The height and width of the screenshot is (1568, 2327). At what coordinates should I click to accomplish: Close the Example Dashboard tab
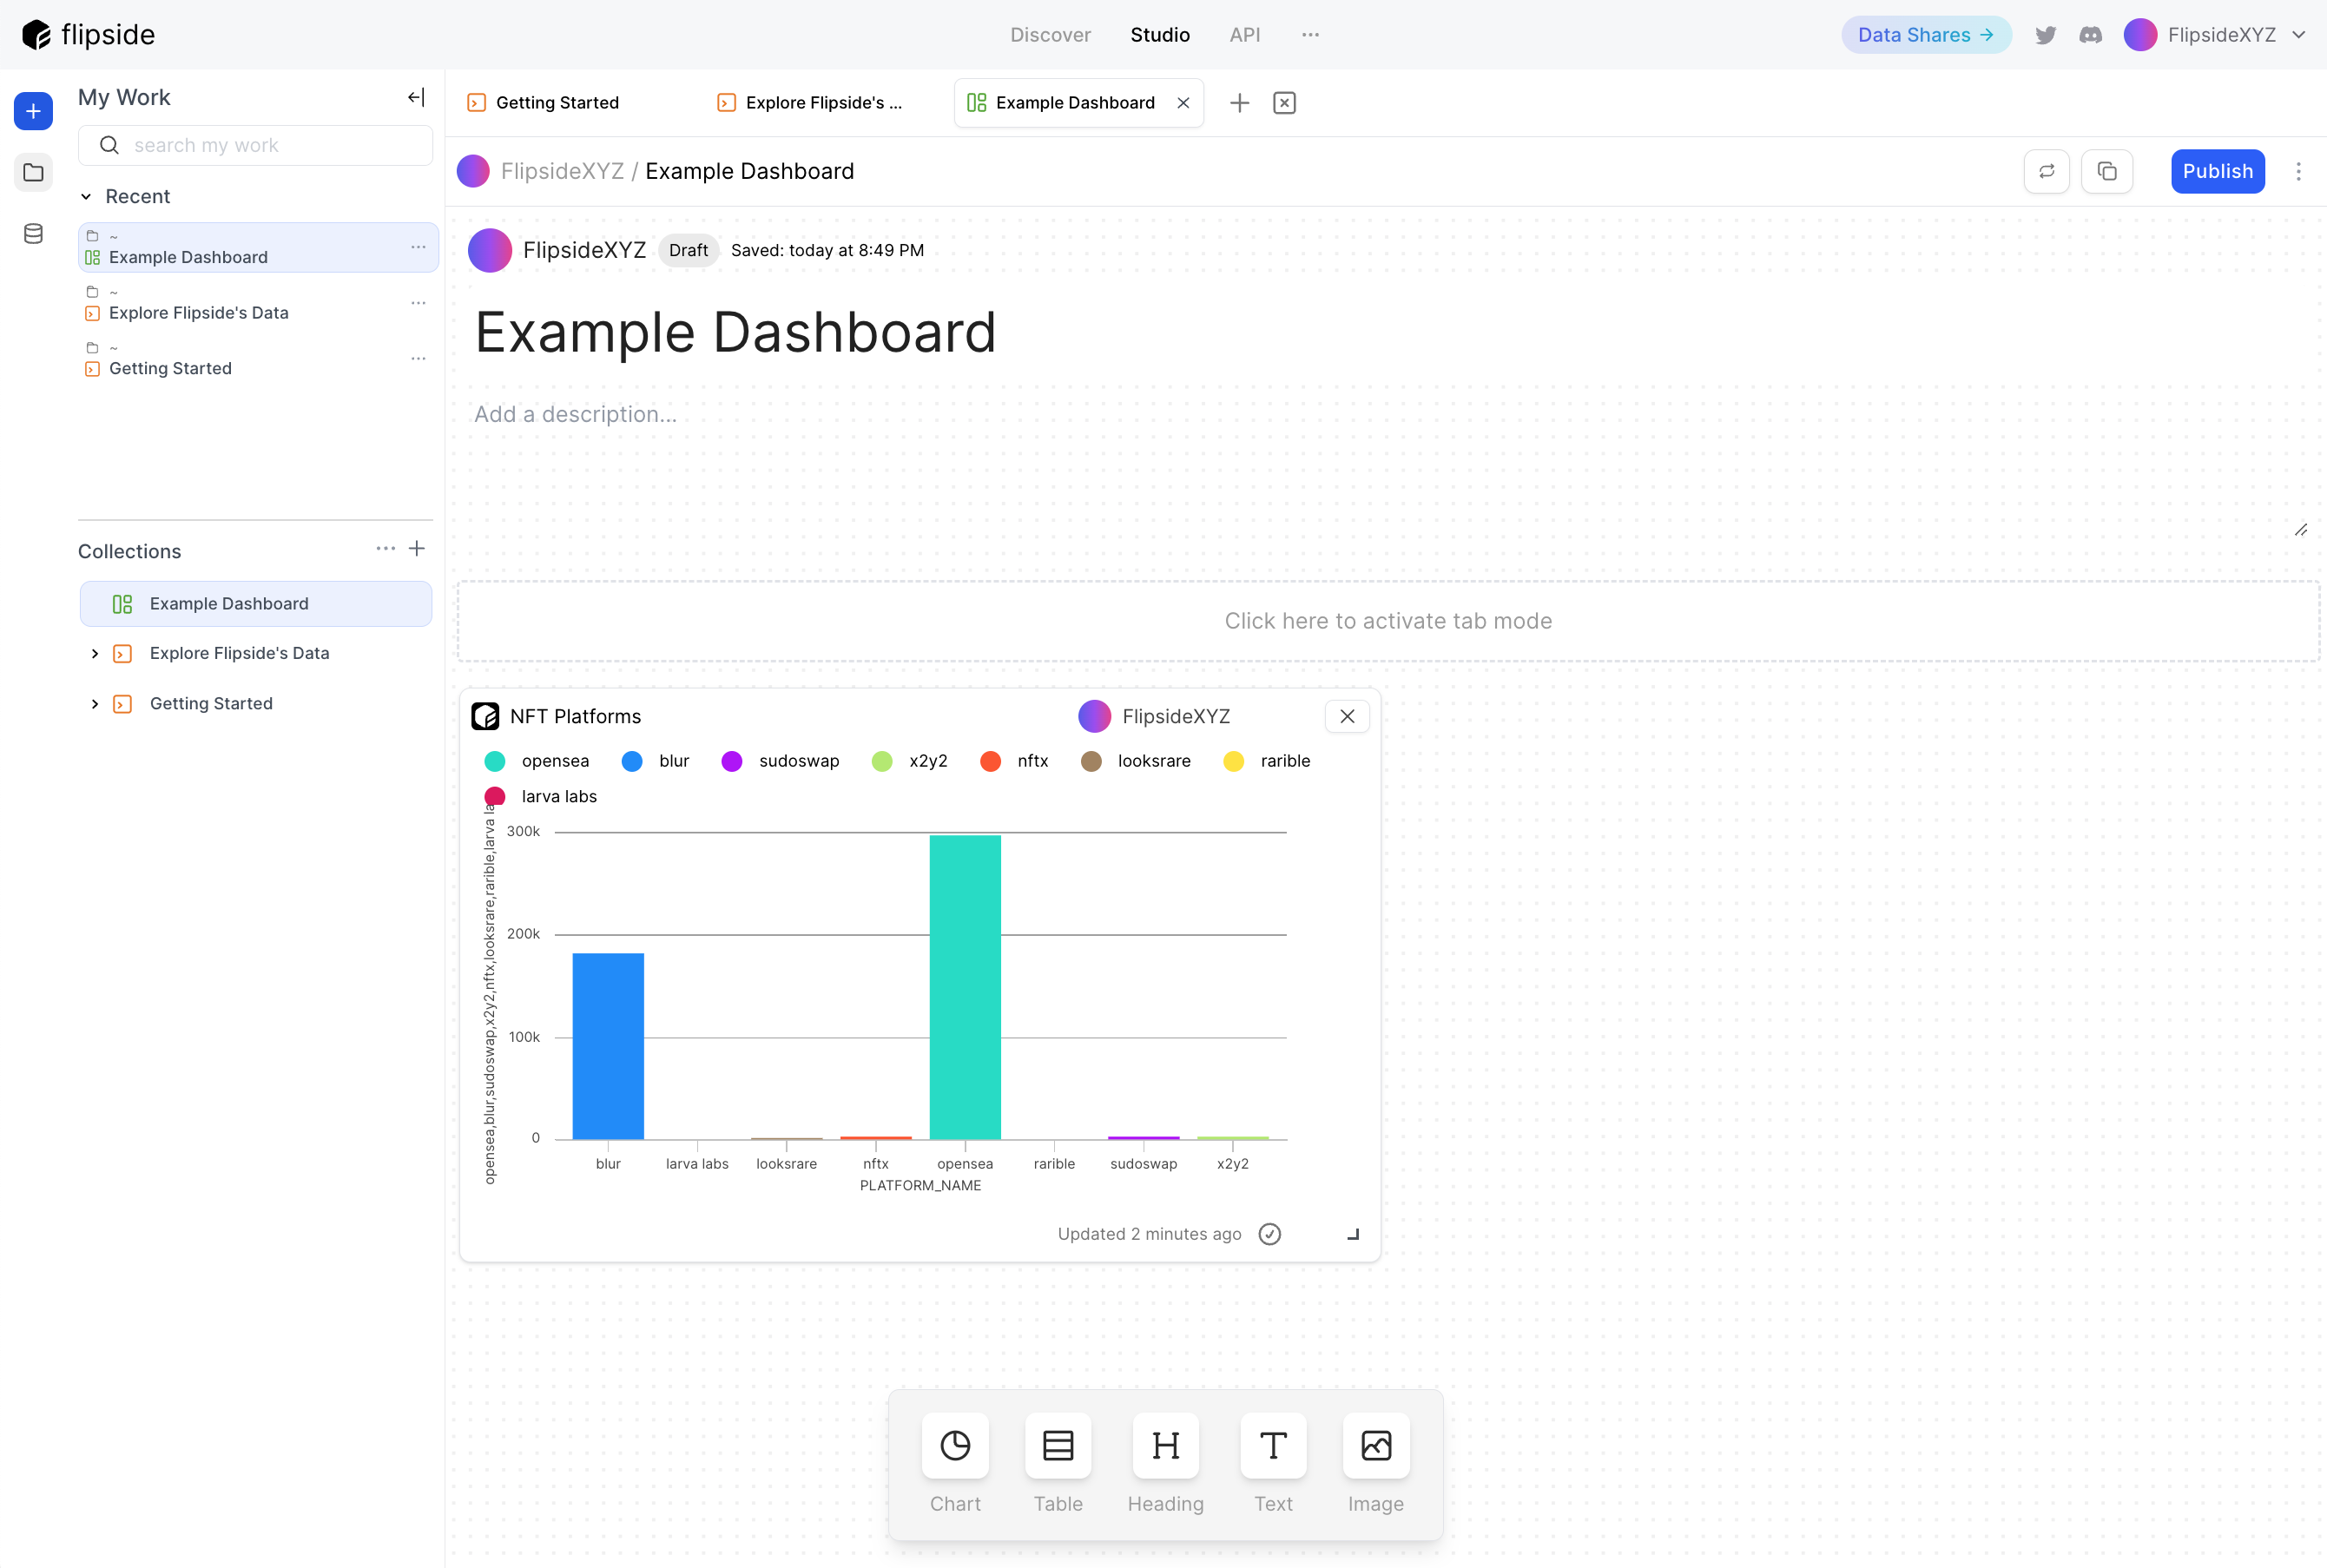pyautogui.click(x=1183, y=103)
